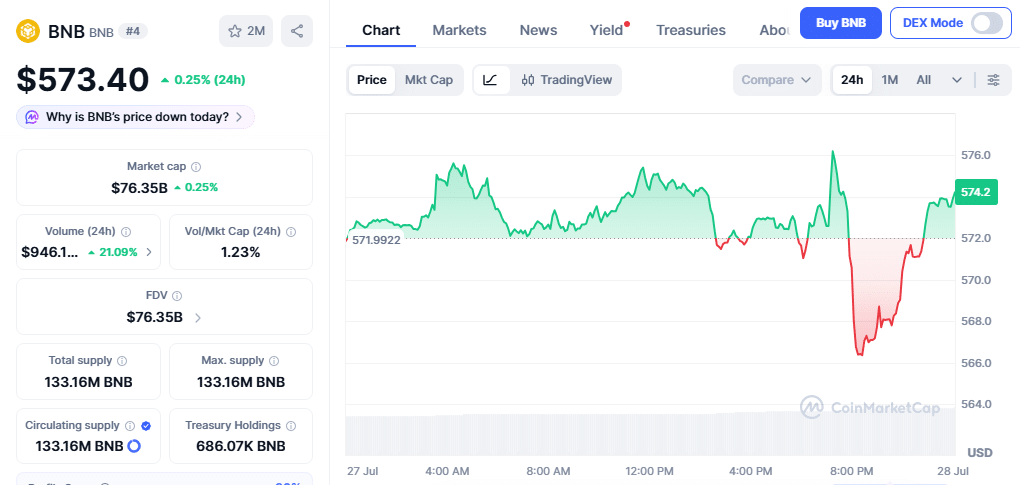Switch to TradingView candlestick chart
The width and height of the screenshot is (1020, 485).
(x=567, y=80)
